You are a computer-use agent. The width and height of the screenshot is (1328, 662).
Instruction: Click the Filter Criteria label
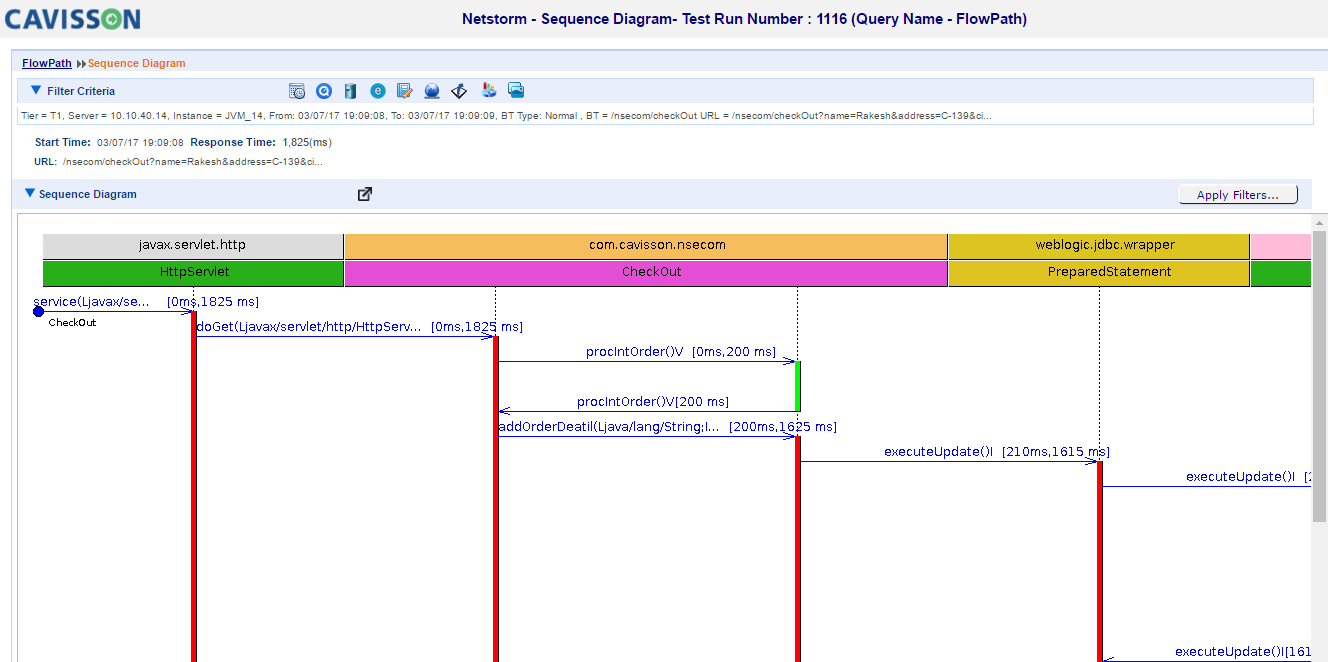[81, 91]
